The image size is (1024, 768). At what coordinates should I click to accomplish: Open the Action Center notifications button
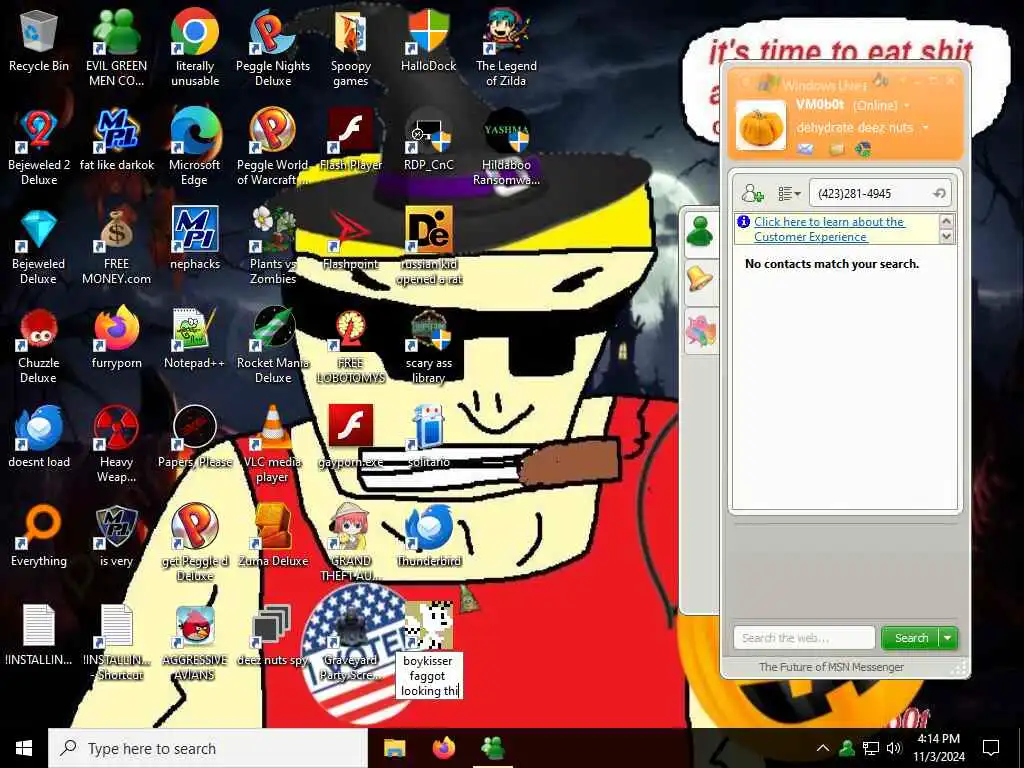(x=991, y=748)
